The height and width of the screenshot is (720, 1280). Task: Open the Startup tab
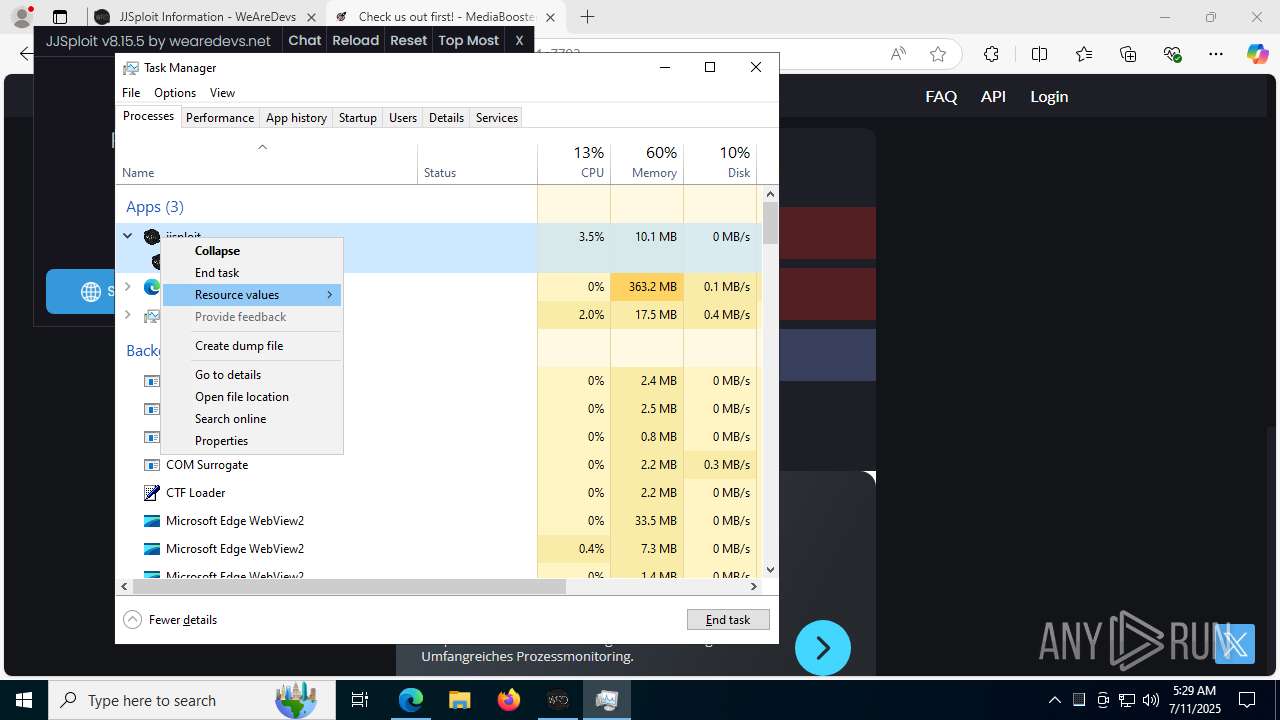pyautogui.click(x=357, y=118)
